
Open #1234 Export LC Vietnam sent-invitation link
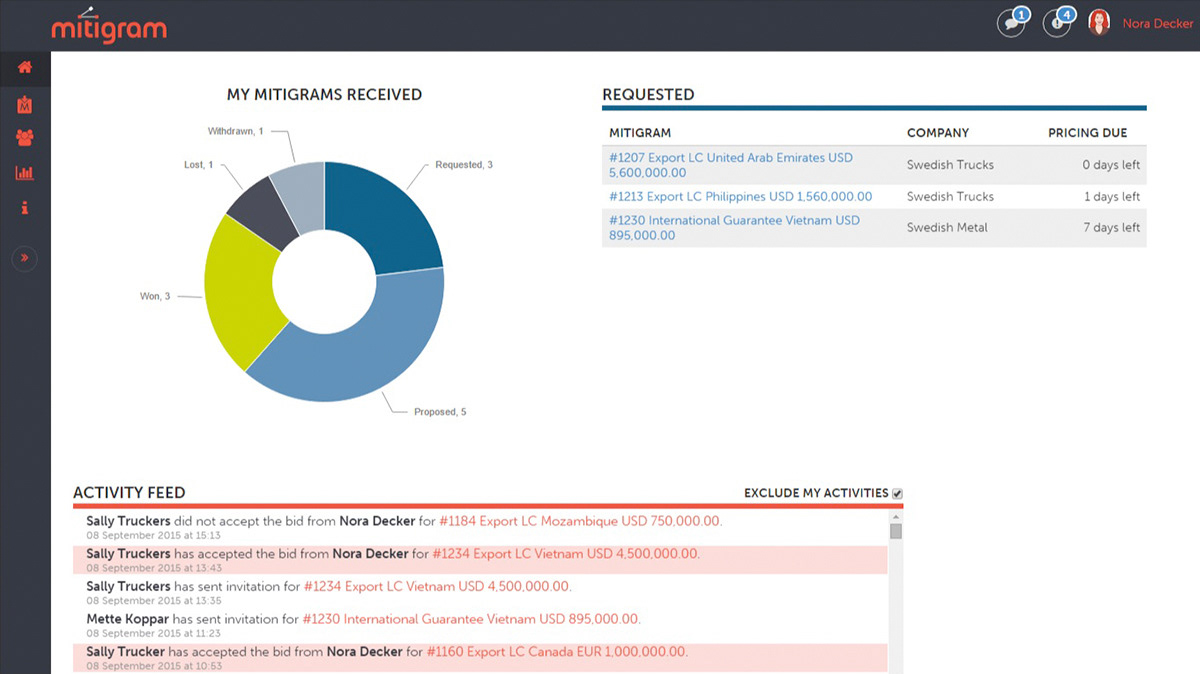[438, 586]
